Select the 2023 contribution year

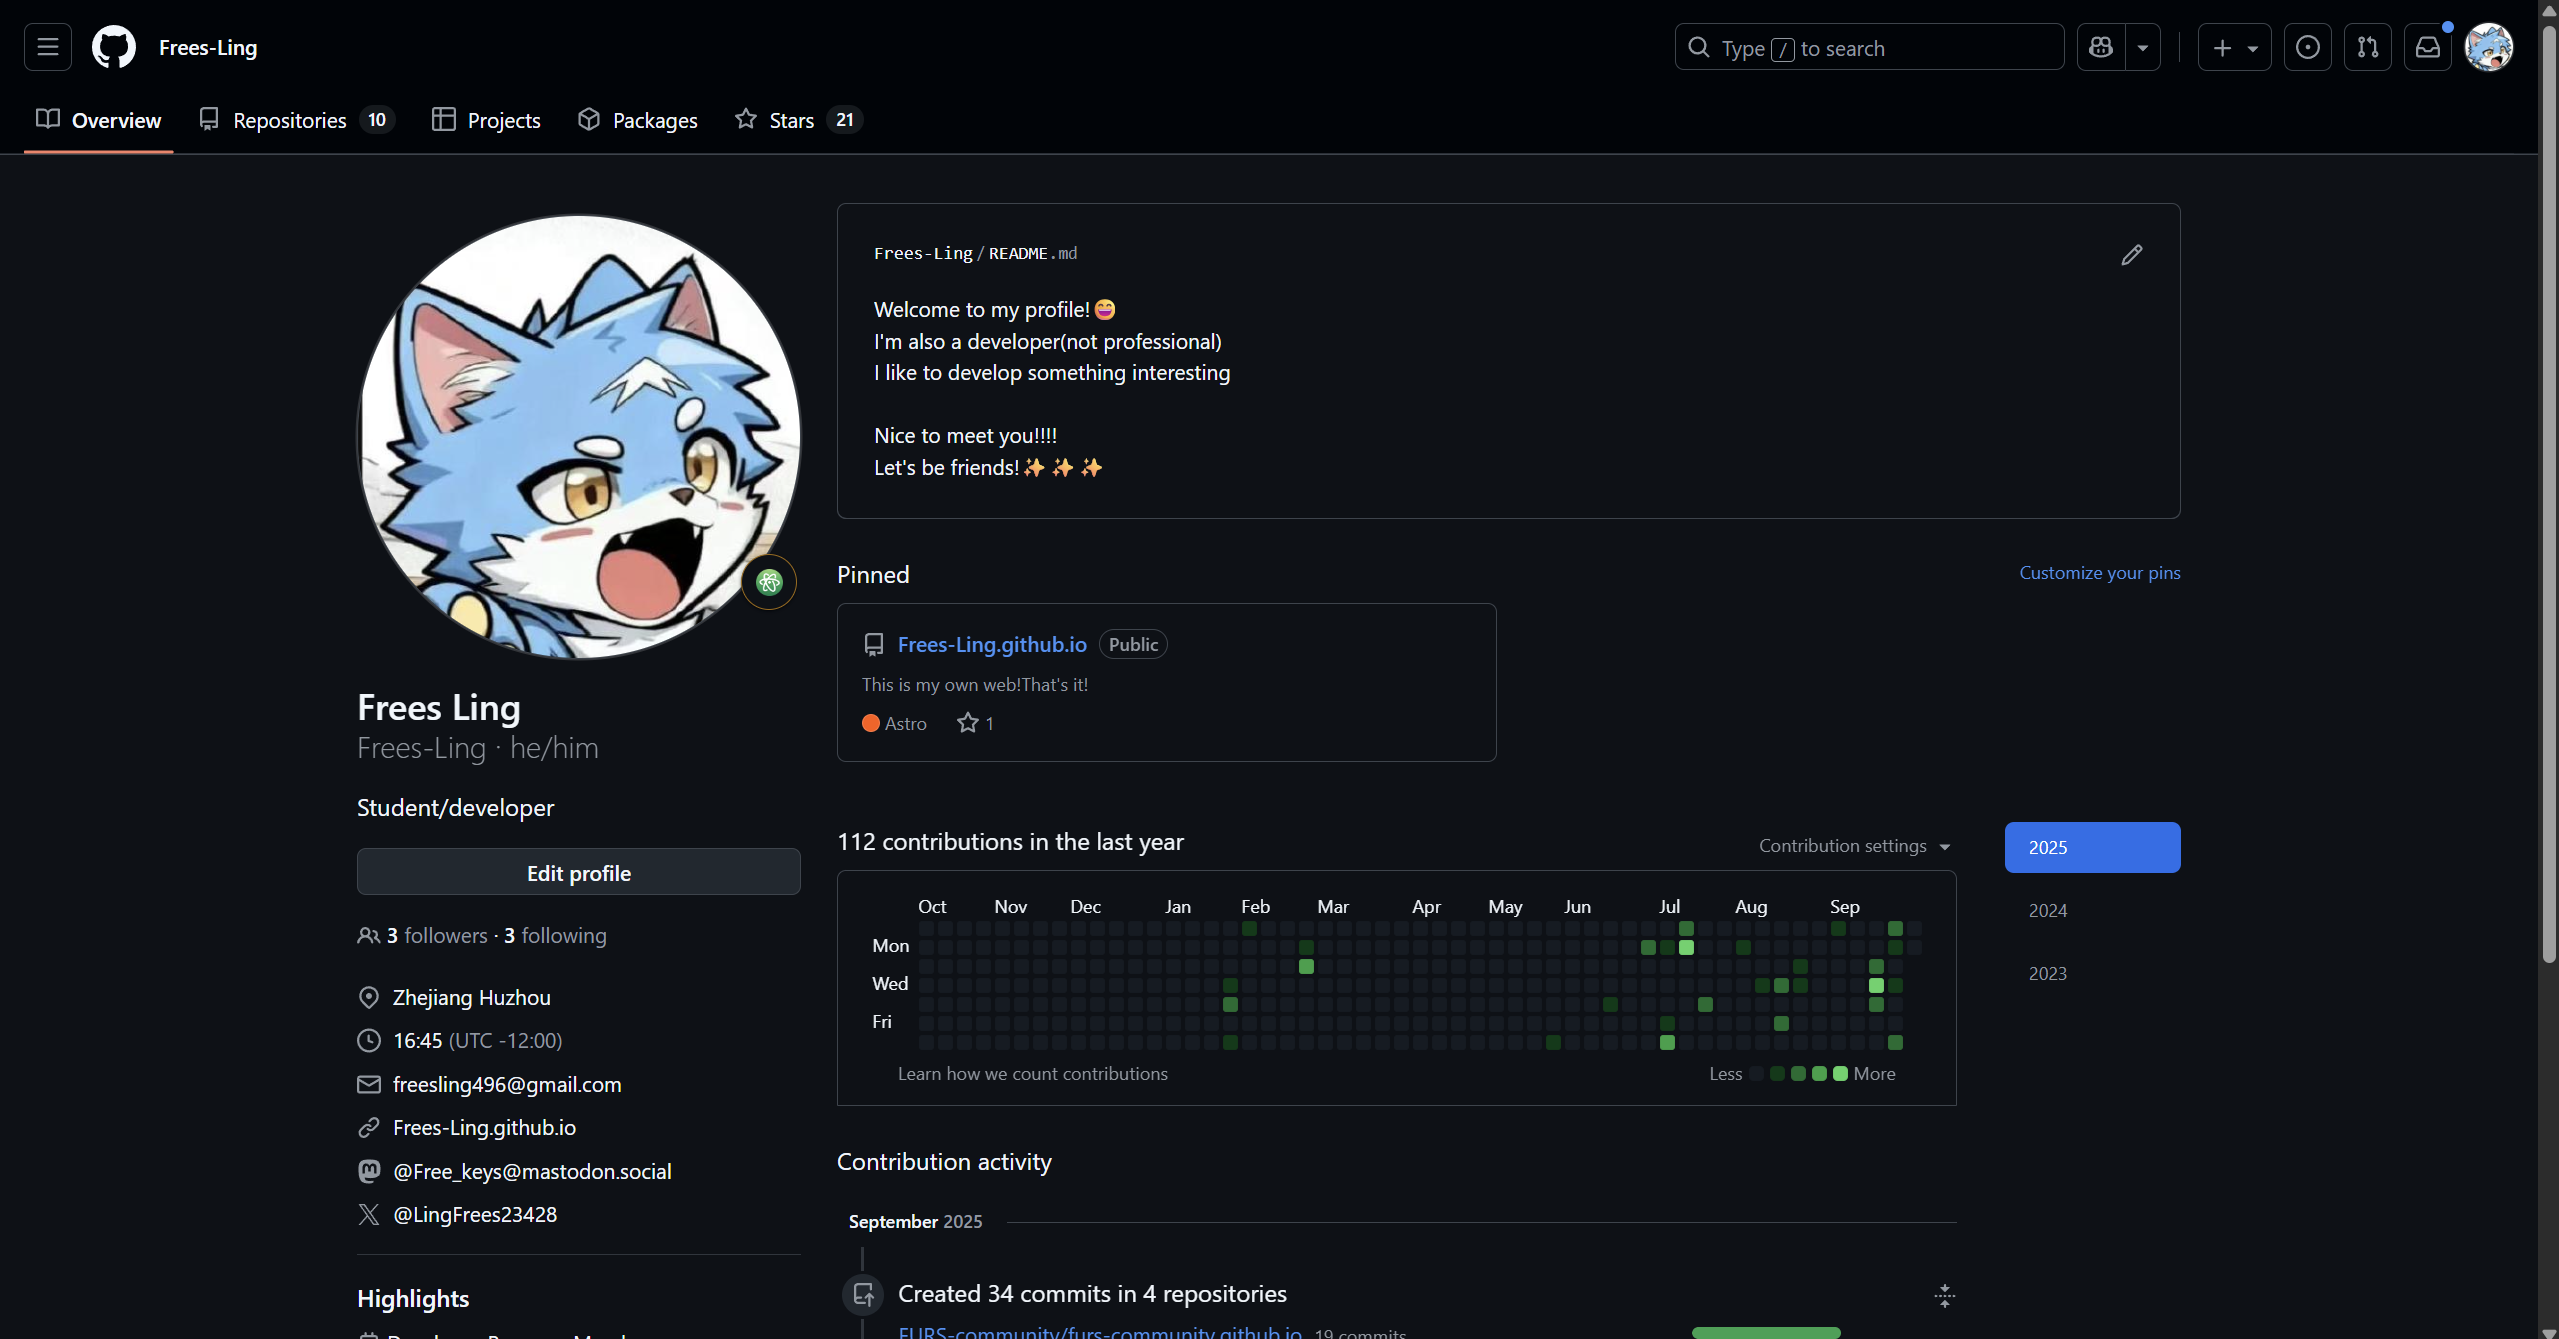coord(2047,973)
